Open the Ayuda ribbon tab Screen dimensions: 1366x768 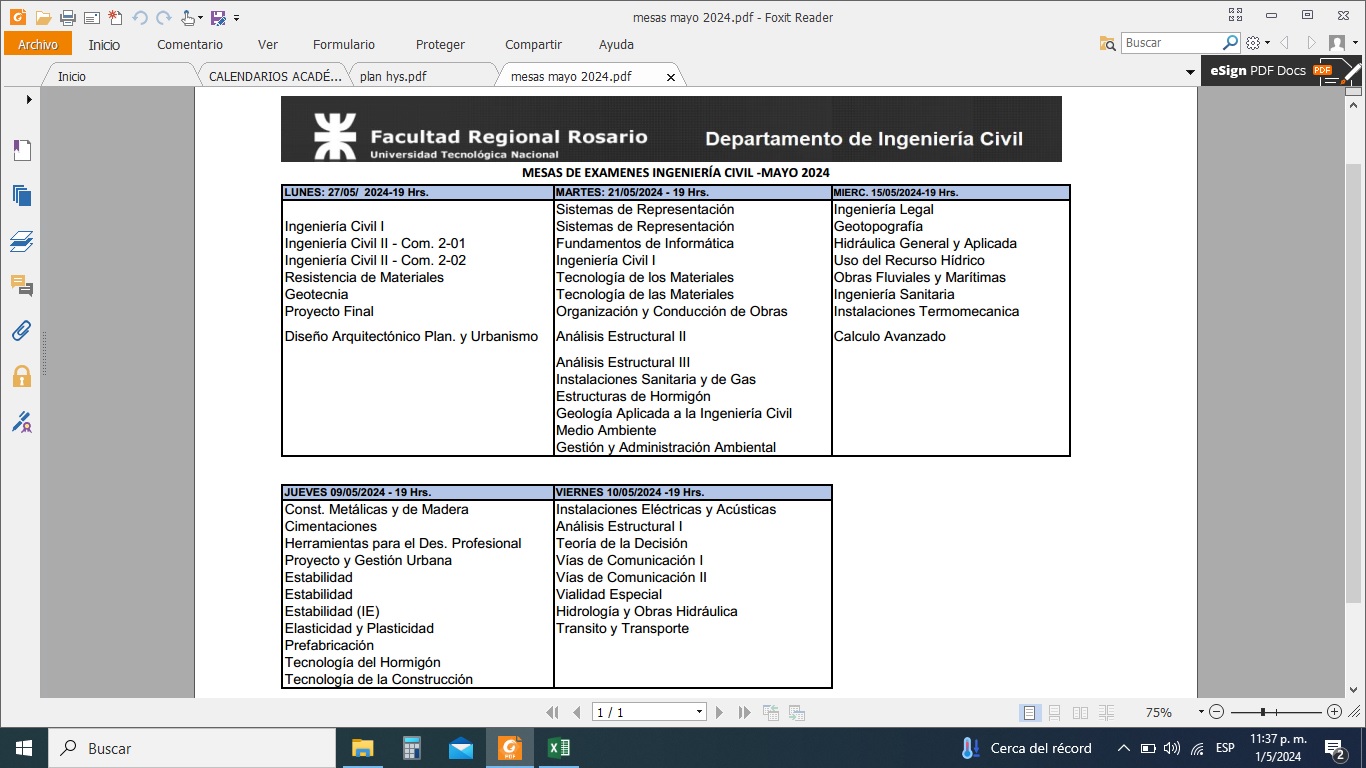point(616,44)
